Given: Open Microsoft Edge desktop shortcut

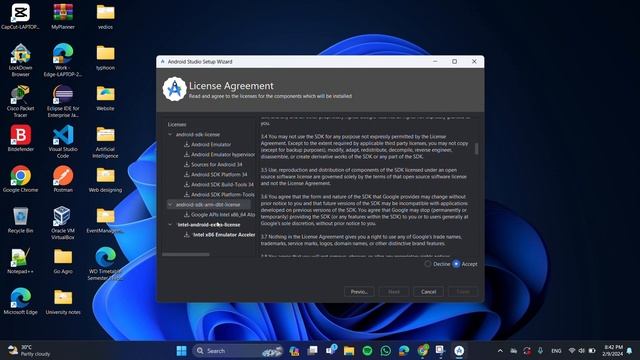Looking at the screenshot, I should (20, 302).
